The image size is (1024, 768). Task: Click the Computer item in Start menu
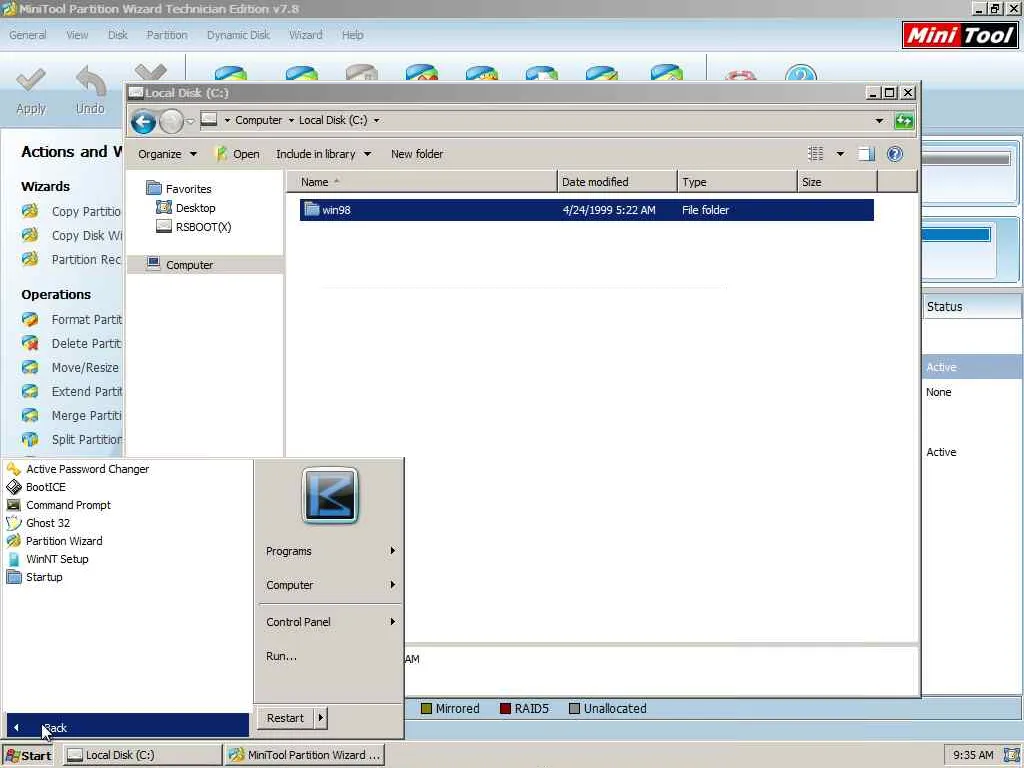330,585
